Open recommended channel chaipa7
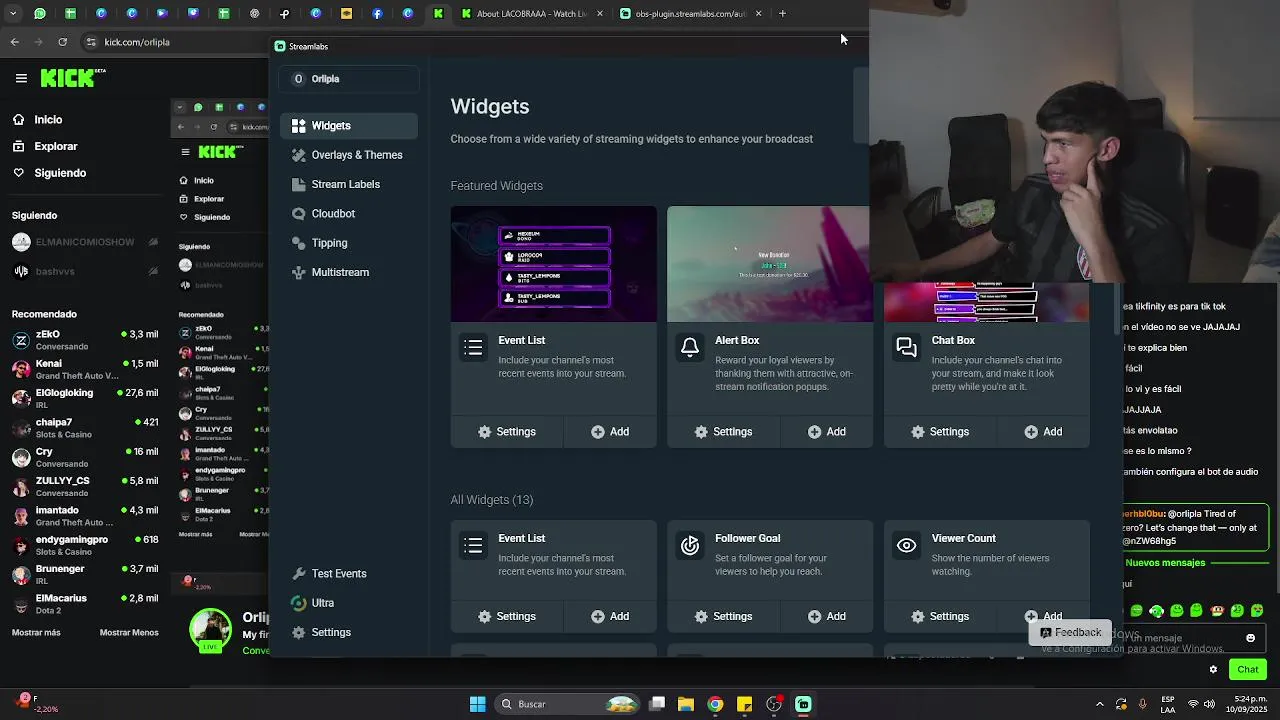Viewport: 1280px width, 720px height. (85, 428)
